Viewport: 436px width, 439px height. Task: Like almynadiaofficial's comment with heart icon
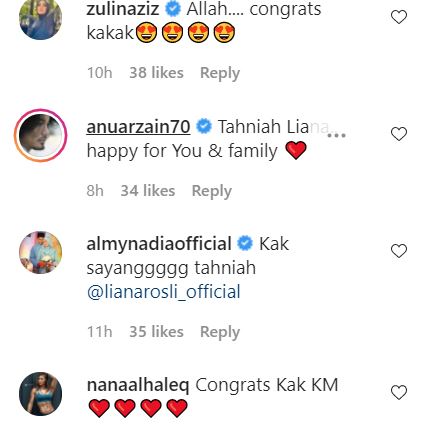(x=399, y=251)
